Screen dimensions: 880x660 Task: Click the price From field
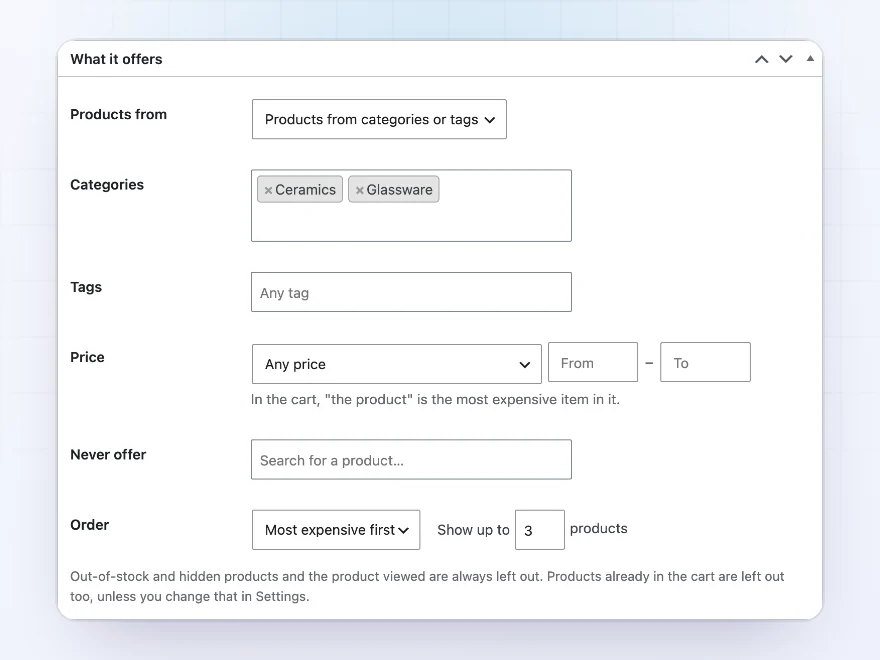(593, 363)
